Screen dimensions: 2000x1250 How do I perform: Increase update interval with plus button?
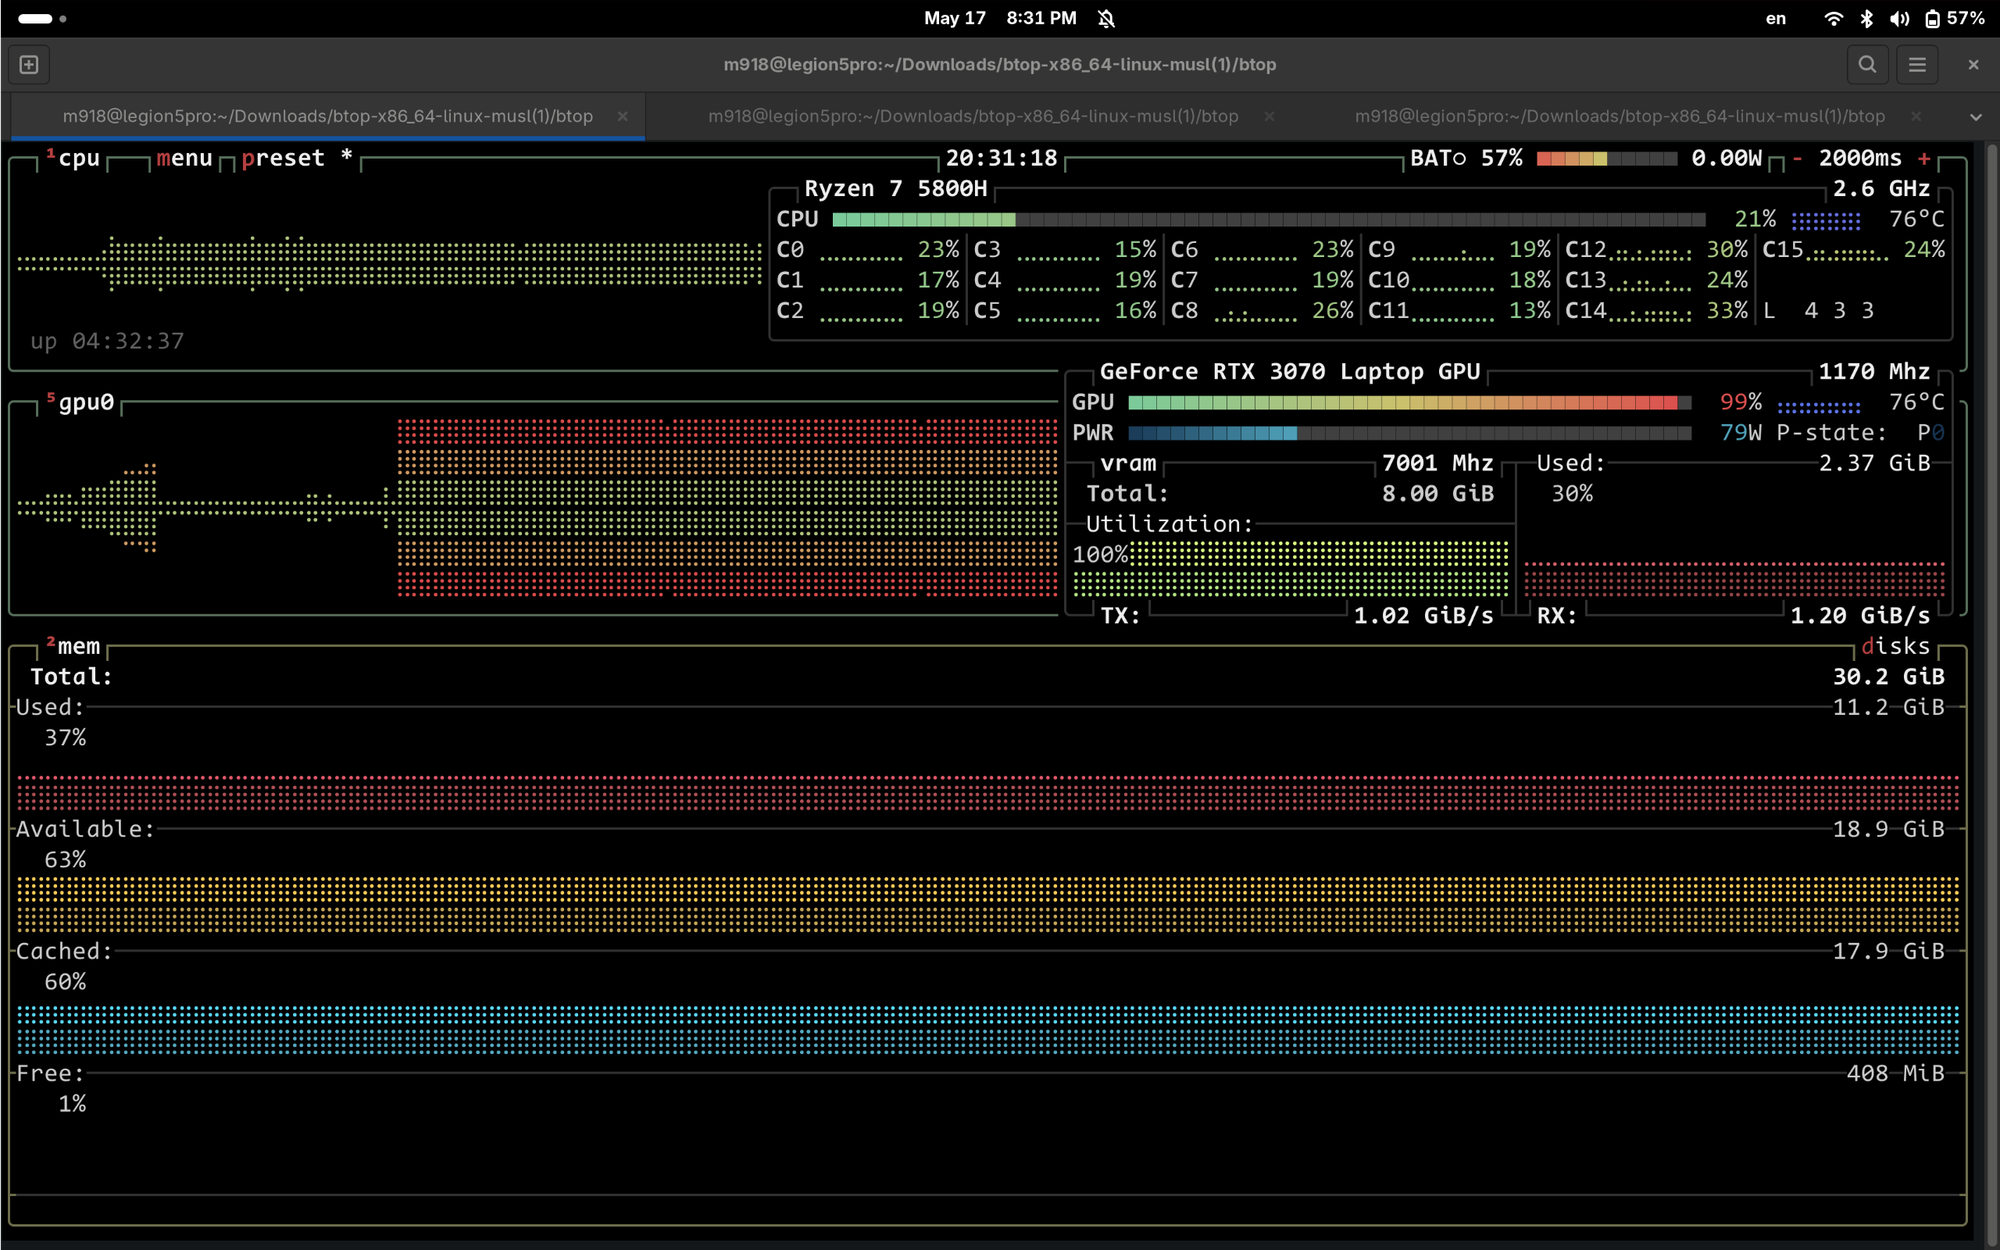[1924, 159]
